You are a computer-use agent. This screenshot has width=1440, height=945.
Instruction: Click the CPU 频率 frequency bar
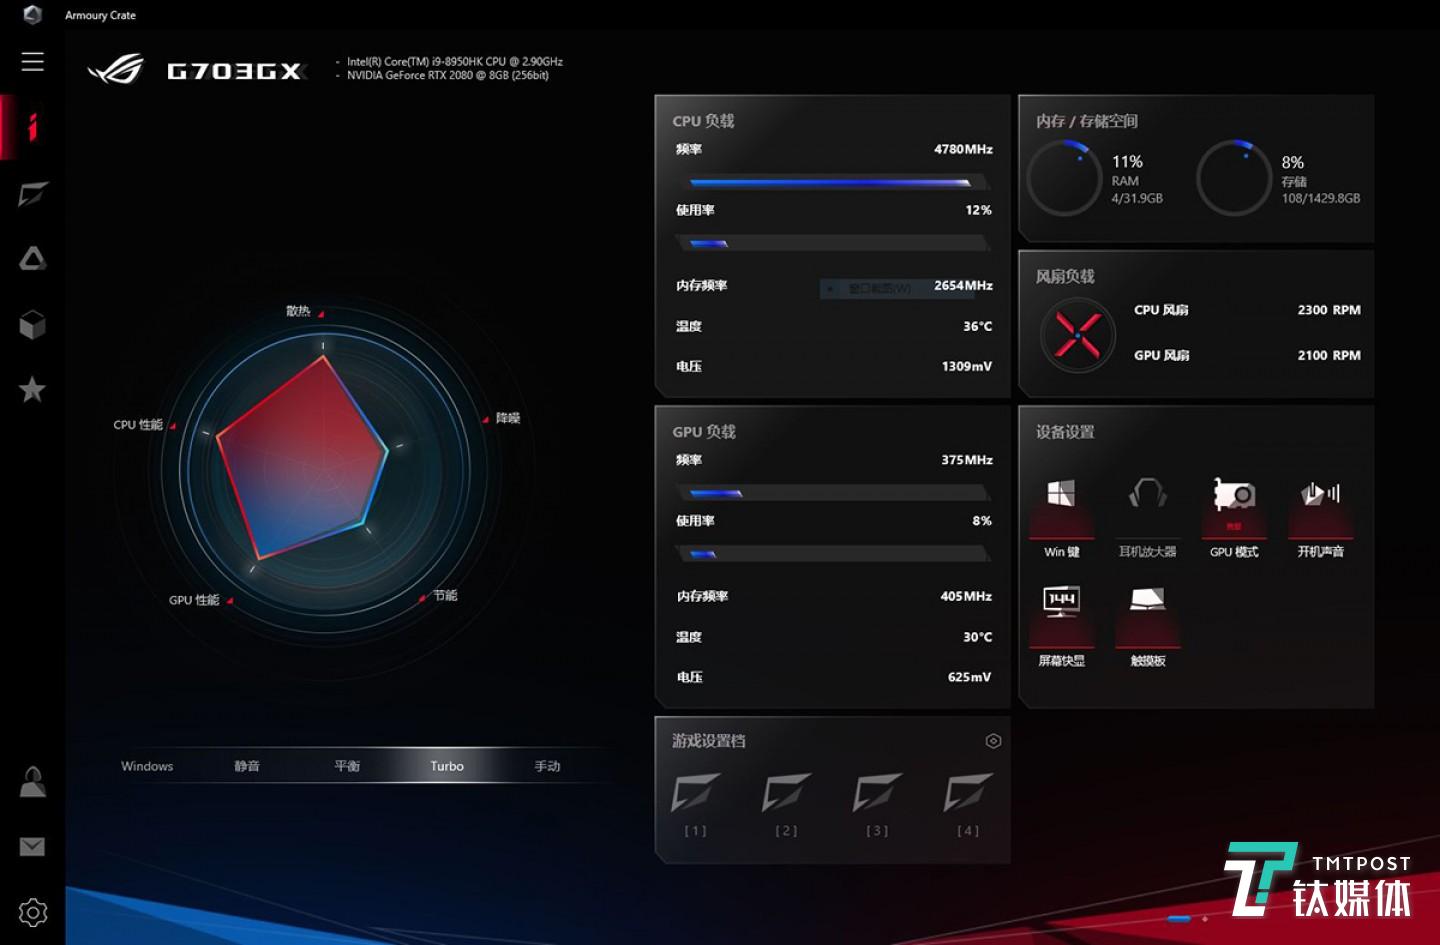831,183
